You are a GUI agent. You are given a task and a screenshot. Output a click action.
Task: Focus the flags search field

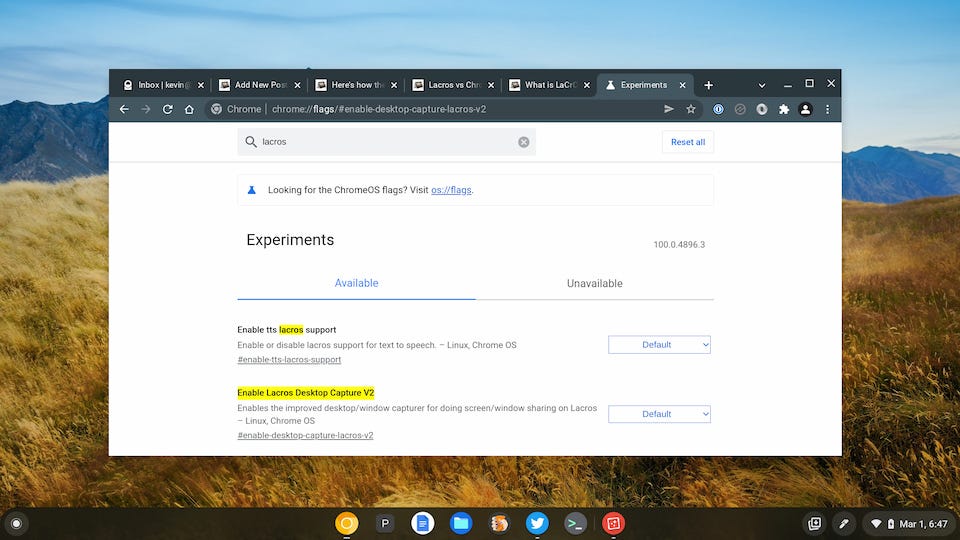click(386, 142)
